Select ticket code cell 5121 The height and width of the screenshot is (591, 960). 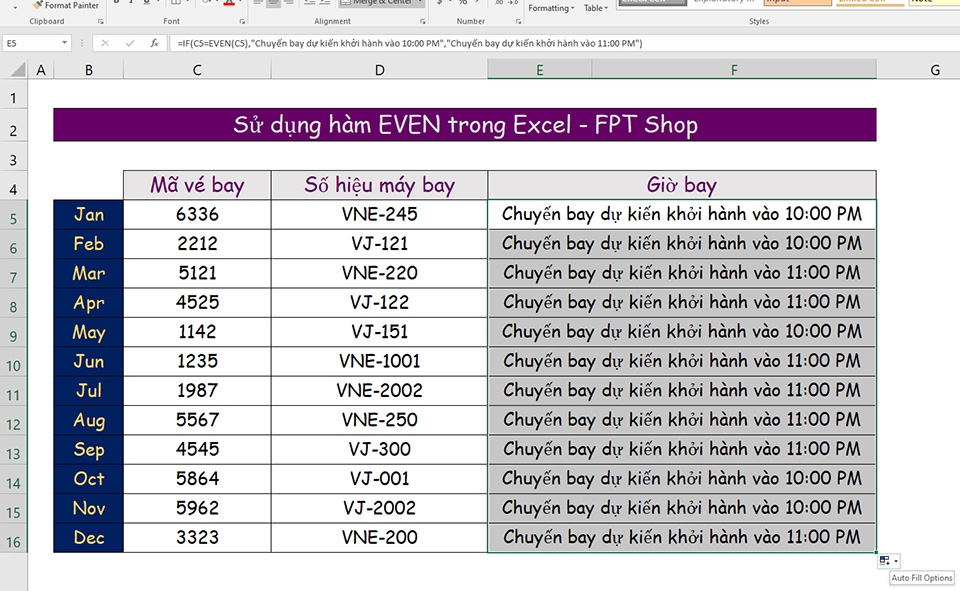coord(197,273)
